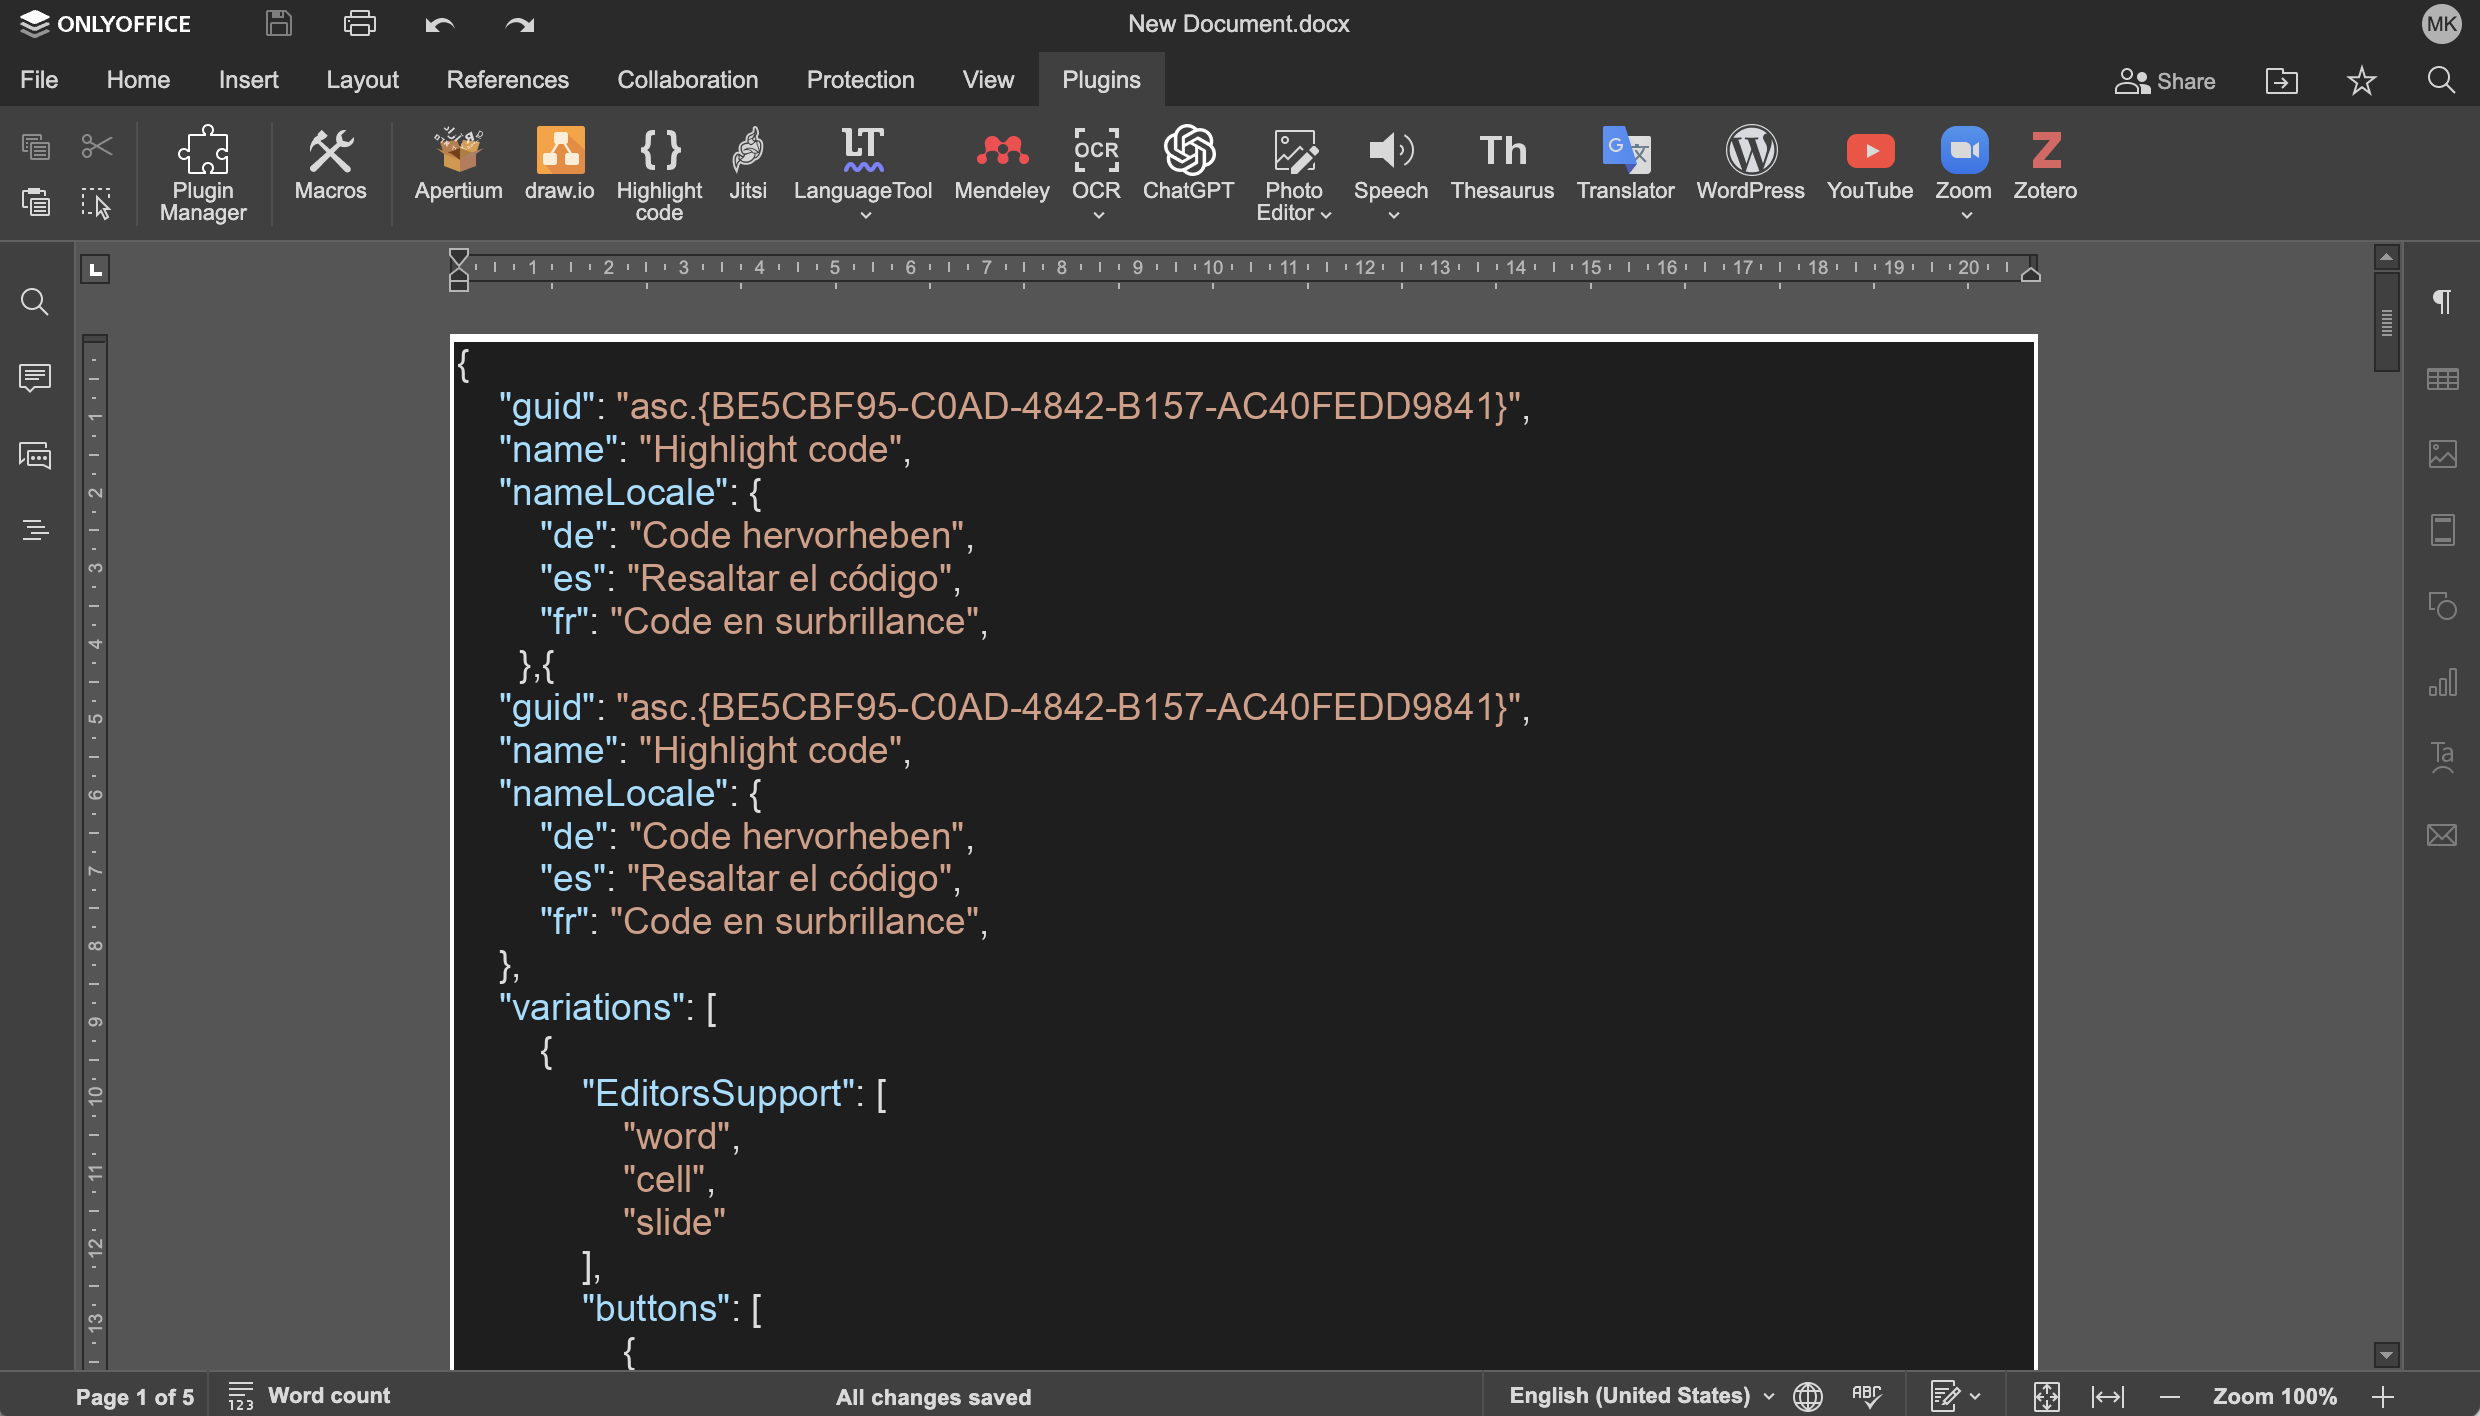Viewport: 2480px width, 1416px height.
Task: Toggle fit to page view
Action: pos(2046,1396)
